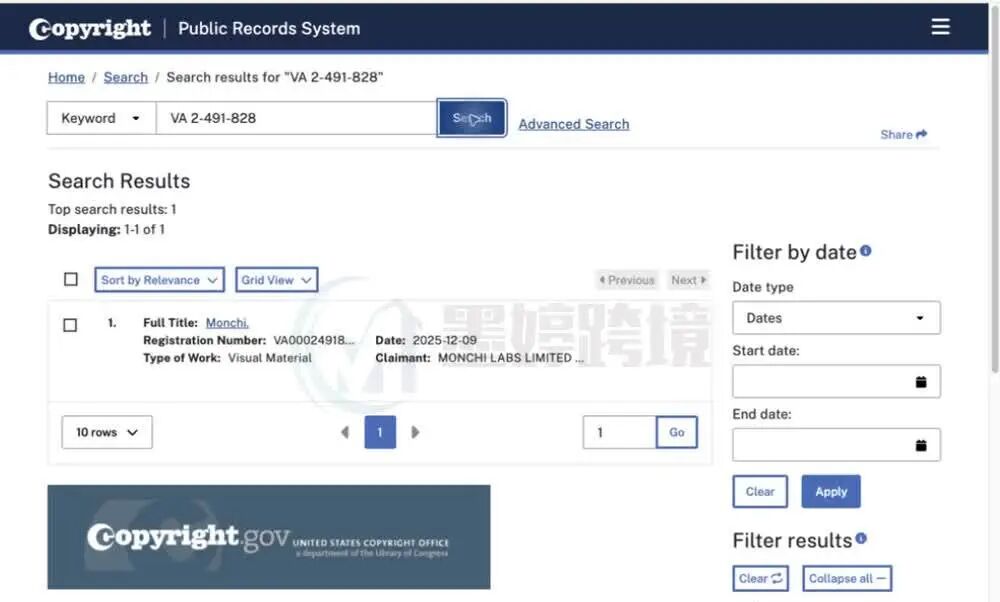Click the Share arrow icon
Screen dimensions: 1000x602
[x=921, y=134]
